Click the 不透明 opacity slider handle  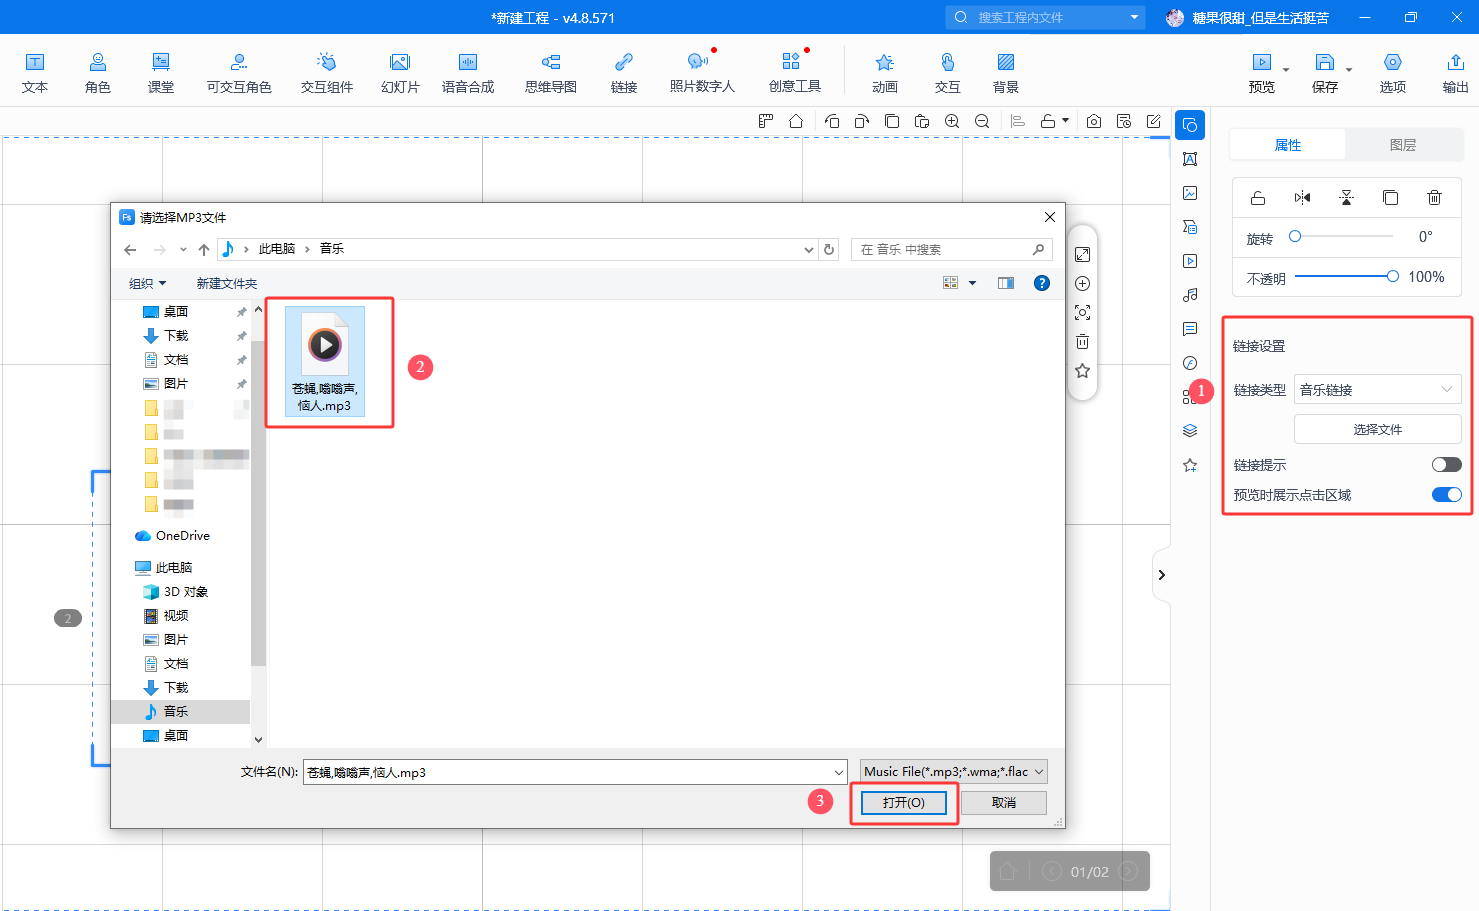click(x=1392, y=277)
